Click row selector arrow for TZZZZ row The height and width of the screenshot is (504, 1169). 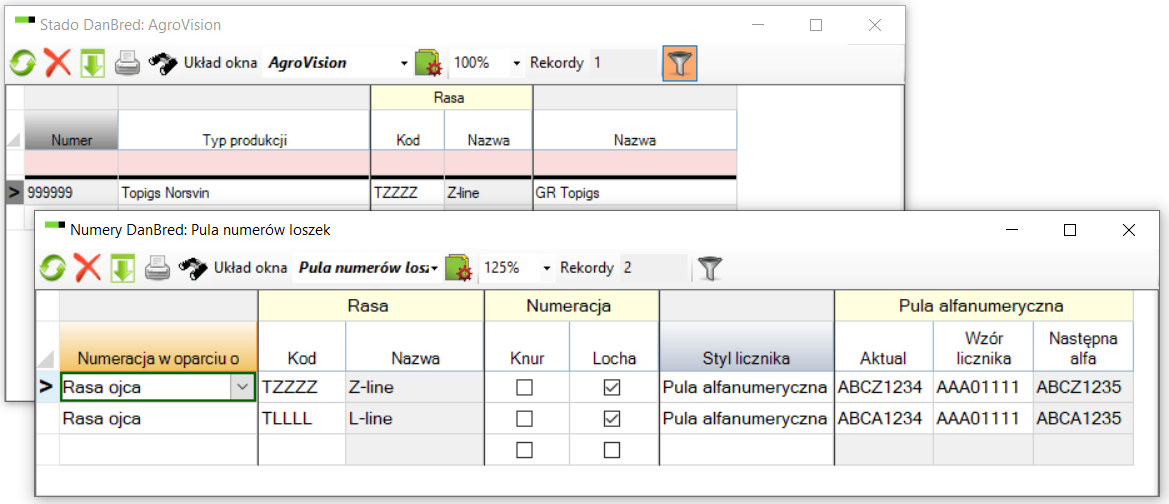47,387
